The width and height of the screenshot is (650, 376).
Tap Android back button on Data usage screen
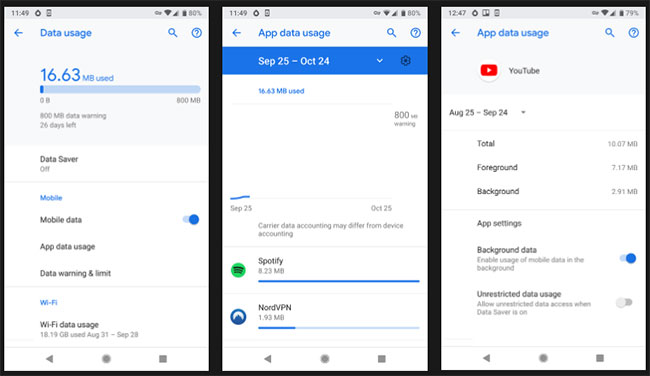[49, 359]
